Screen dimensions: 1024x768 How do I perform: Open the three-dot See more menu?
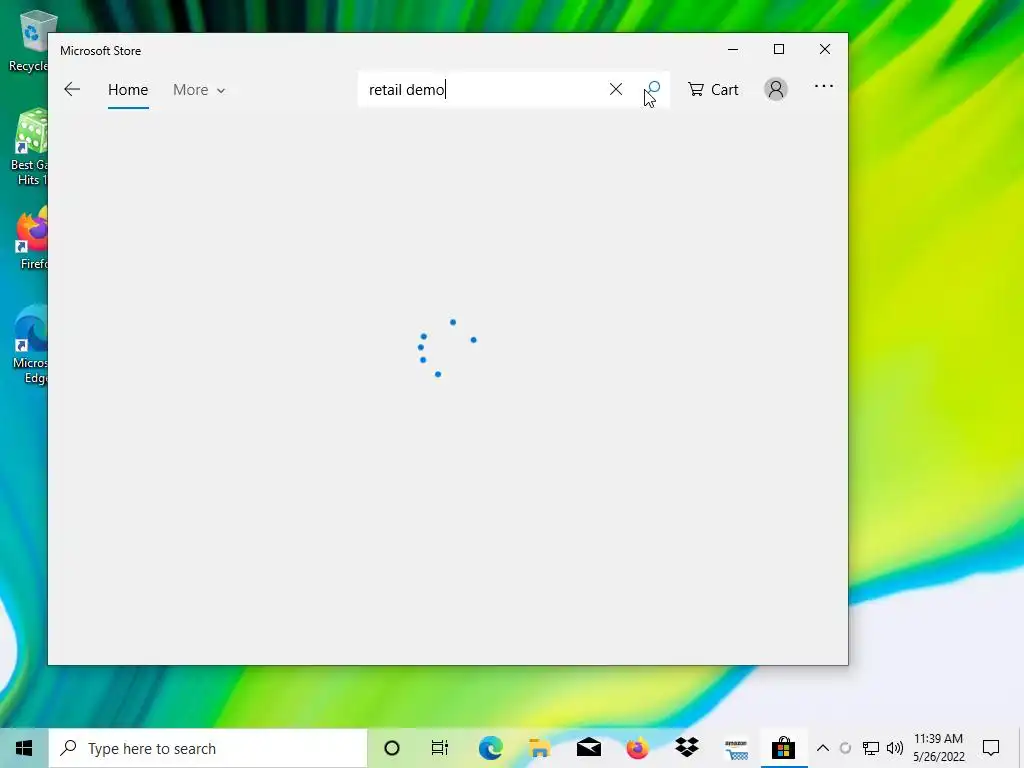[x=824, y=86]
